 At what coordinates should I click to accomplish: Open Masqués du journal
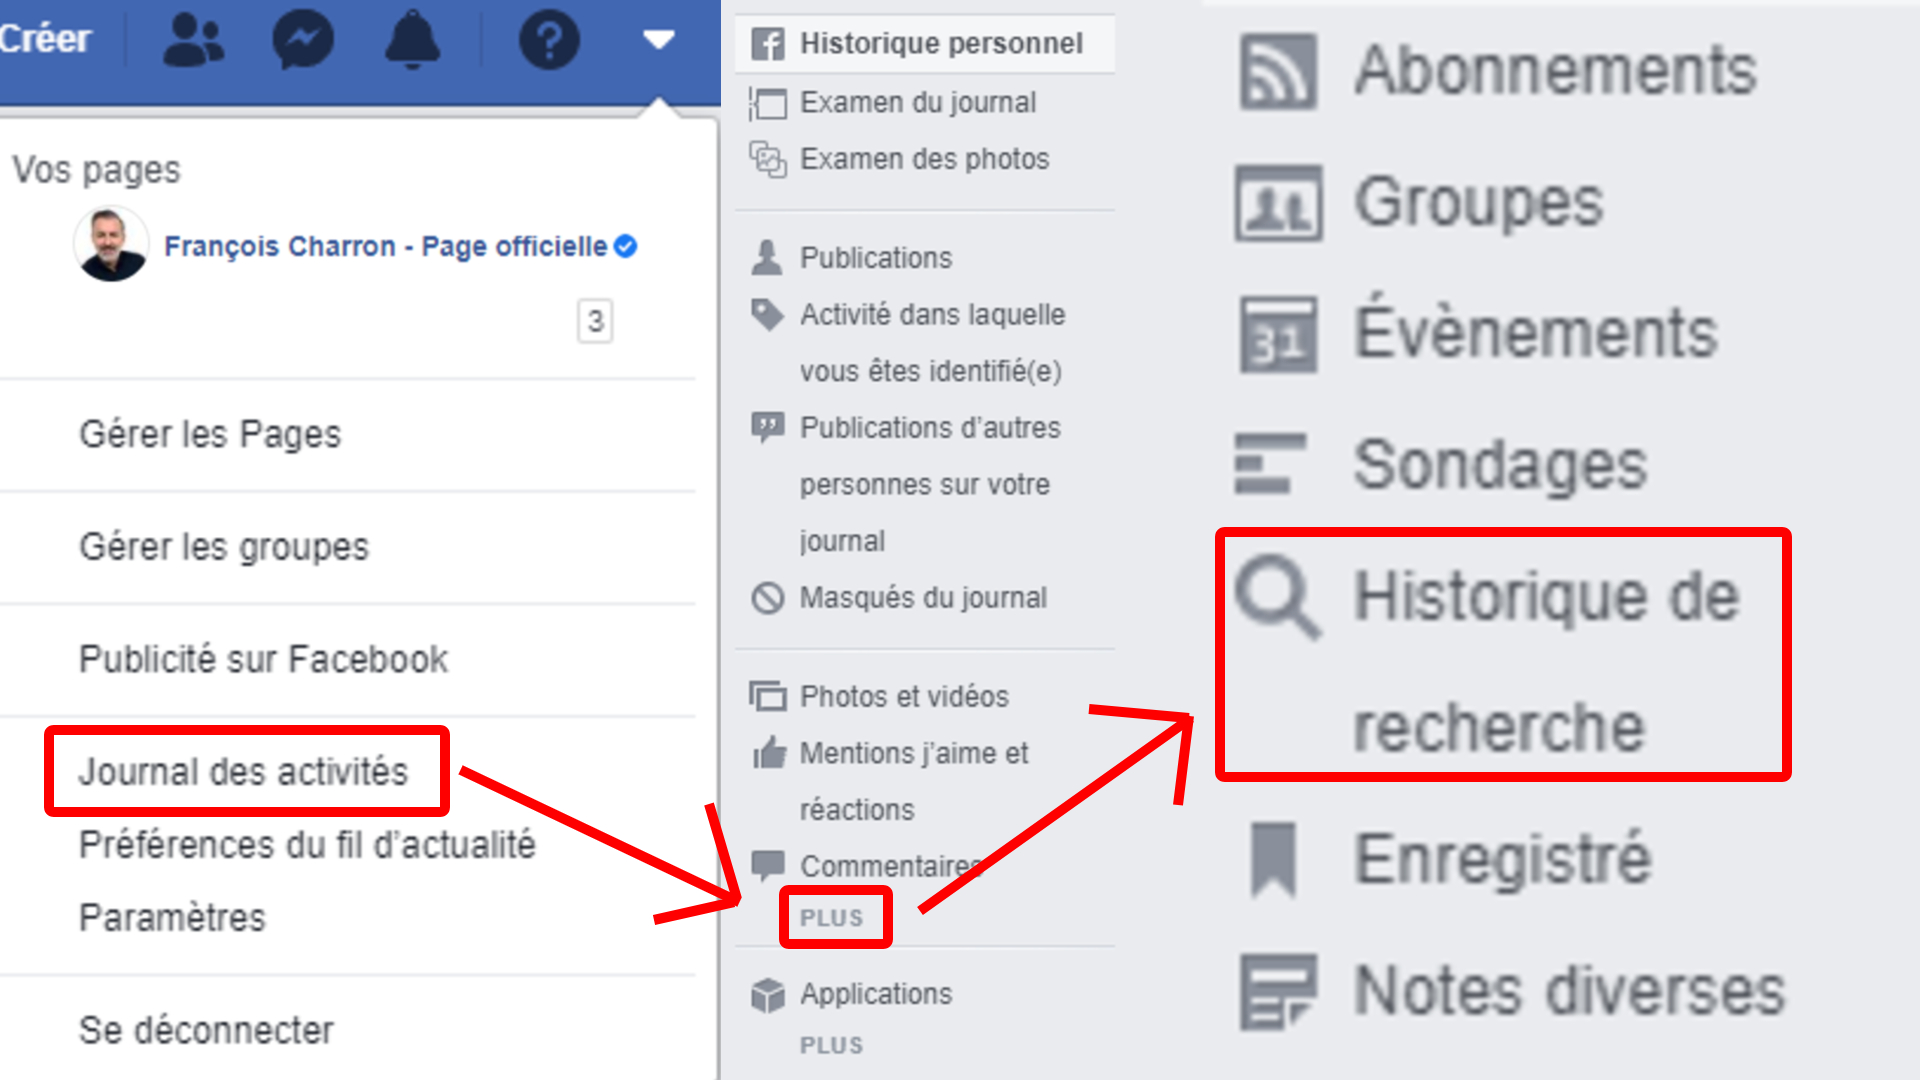pyautogui.click(x=923, y=597)
